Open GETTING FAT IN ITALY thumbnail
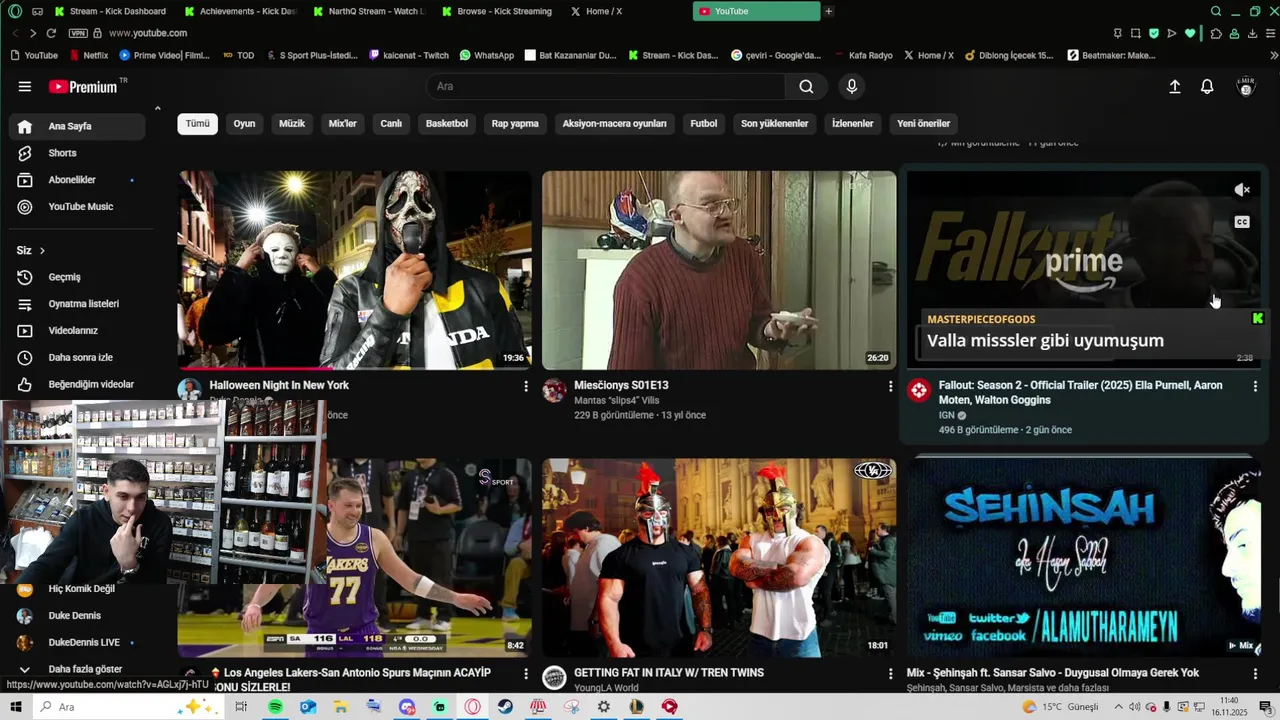This screenshot has height=720, width=1280. [x=719, y=558]
